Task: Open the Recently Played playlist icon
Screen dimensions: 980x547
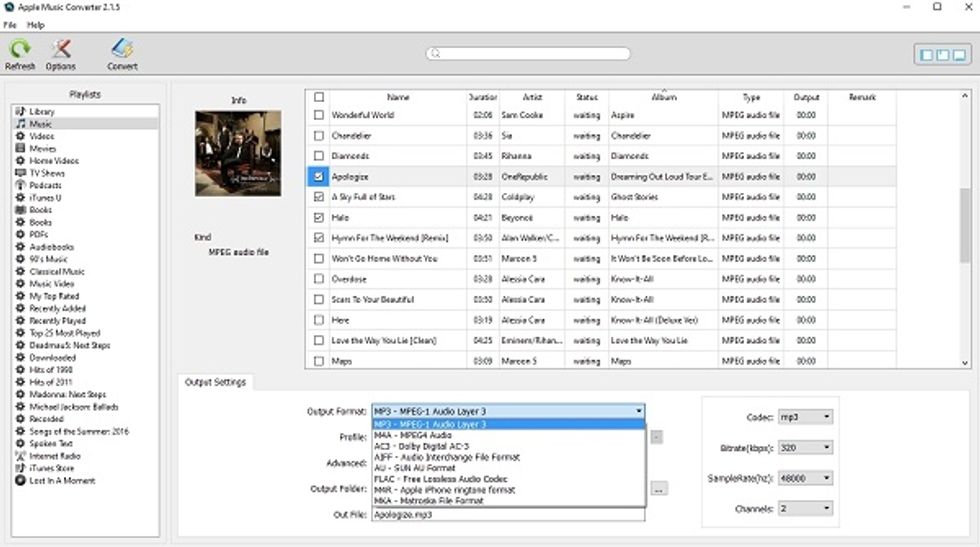Action: click(21, 321)
